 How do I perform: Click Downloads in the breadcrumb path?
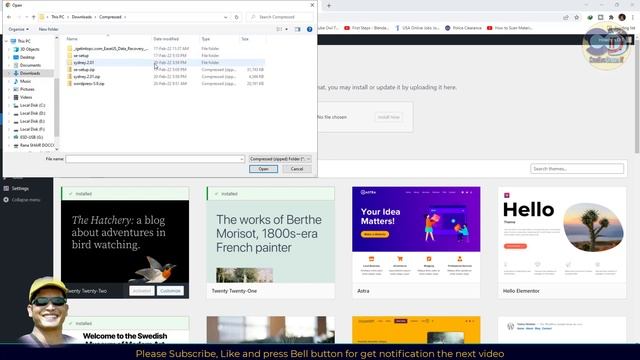(82, 17)
